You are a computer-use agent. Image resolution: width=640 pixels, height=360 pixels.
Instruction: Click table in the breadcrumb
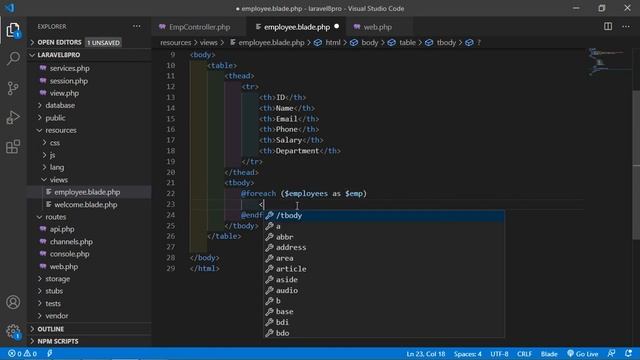407,42
